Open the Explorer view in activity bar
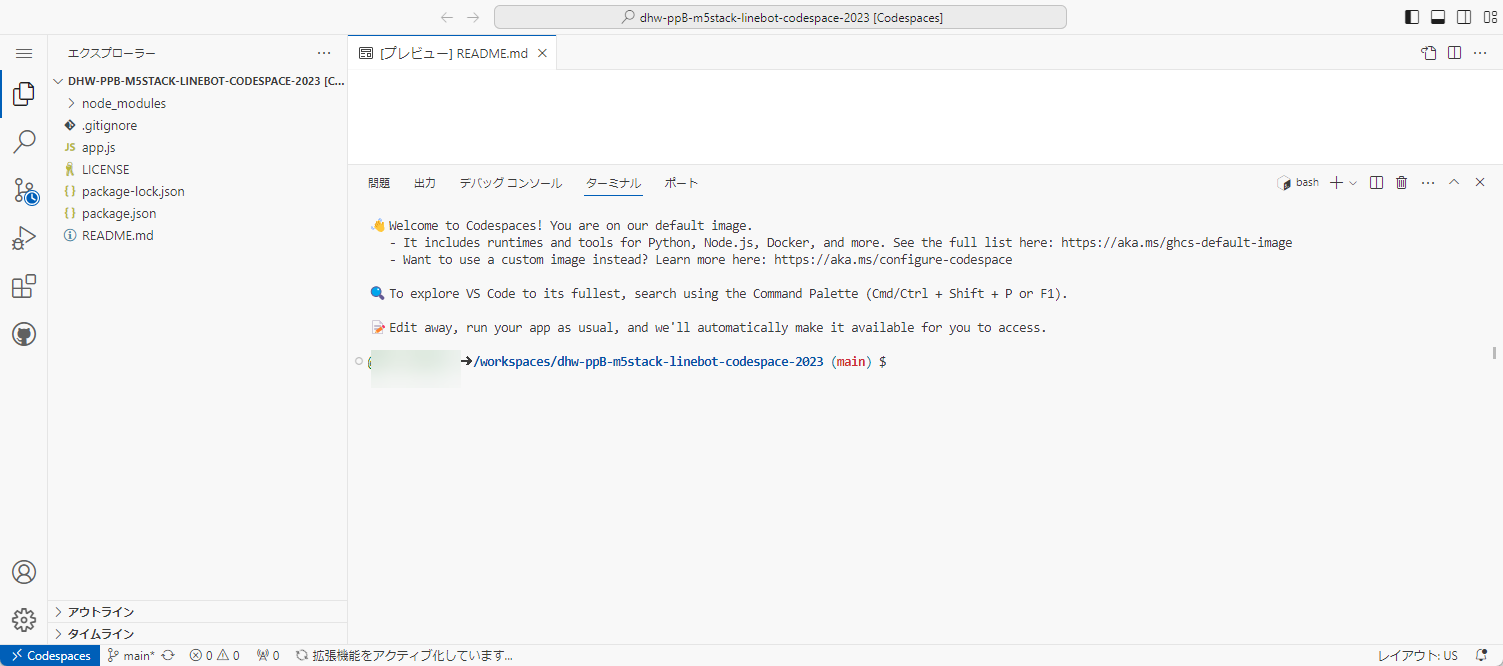The width and height of the screenshot is (1503, 666). tap(24, 95)
